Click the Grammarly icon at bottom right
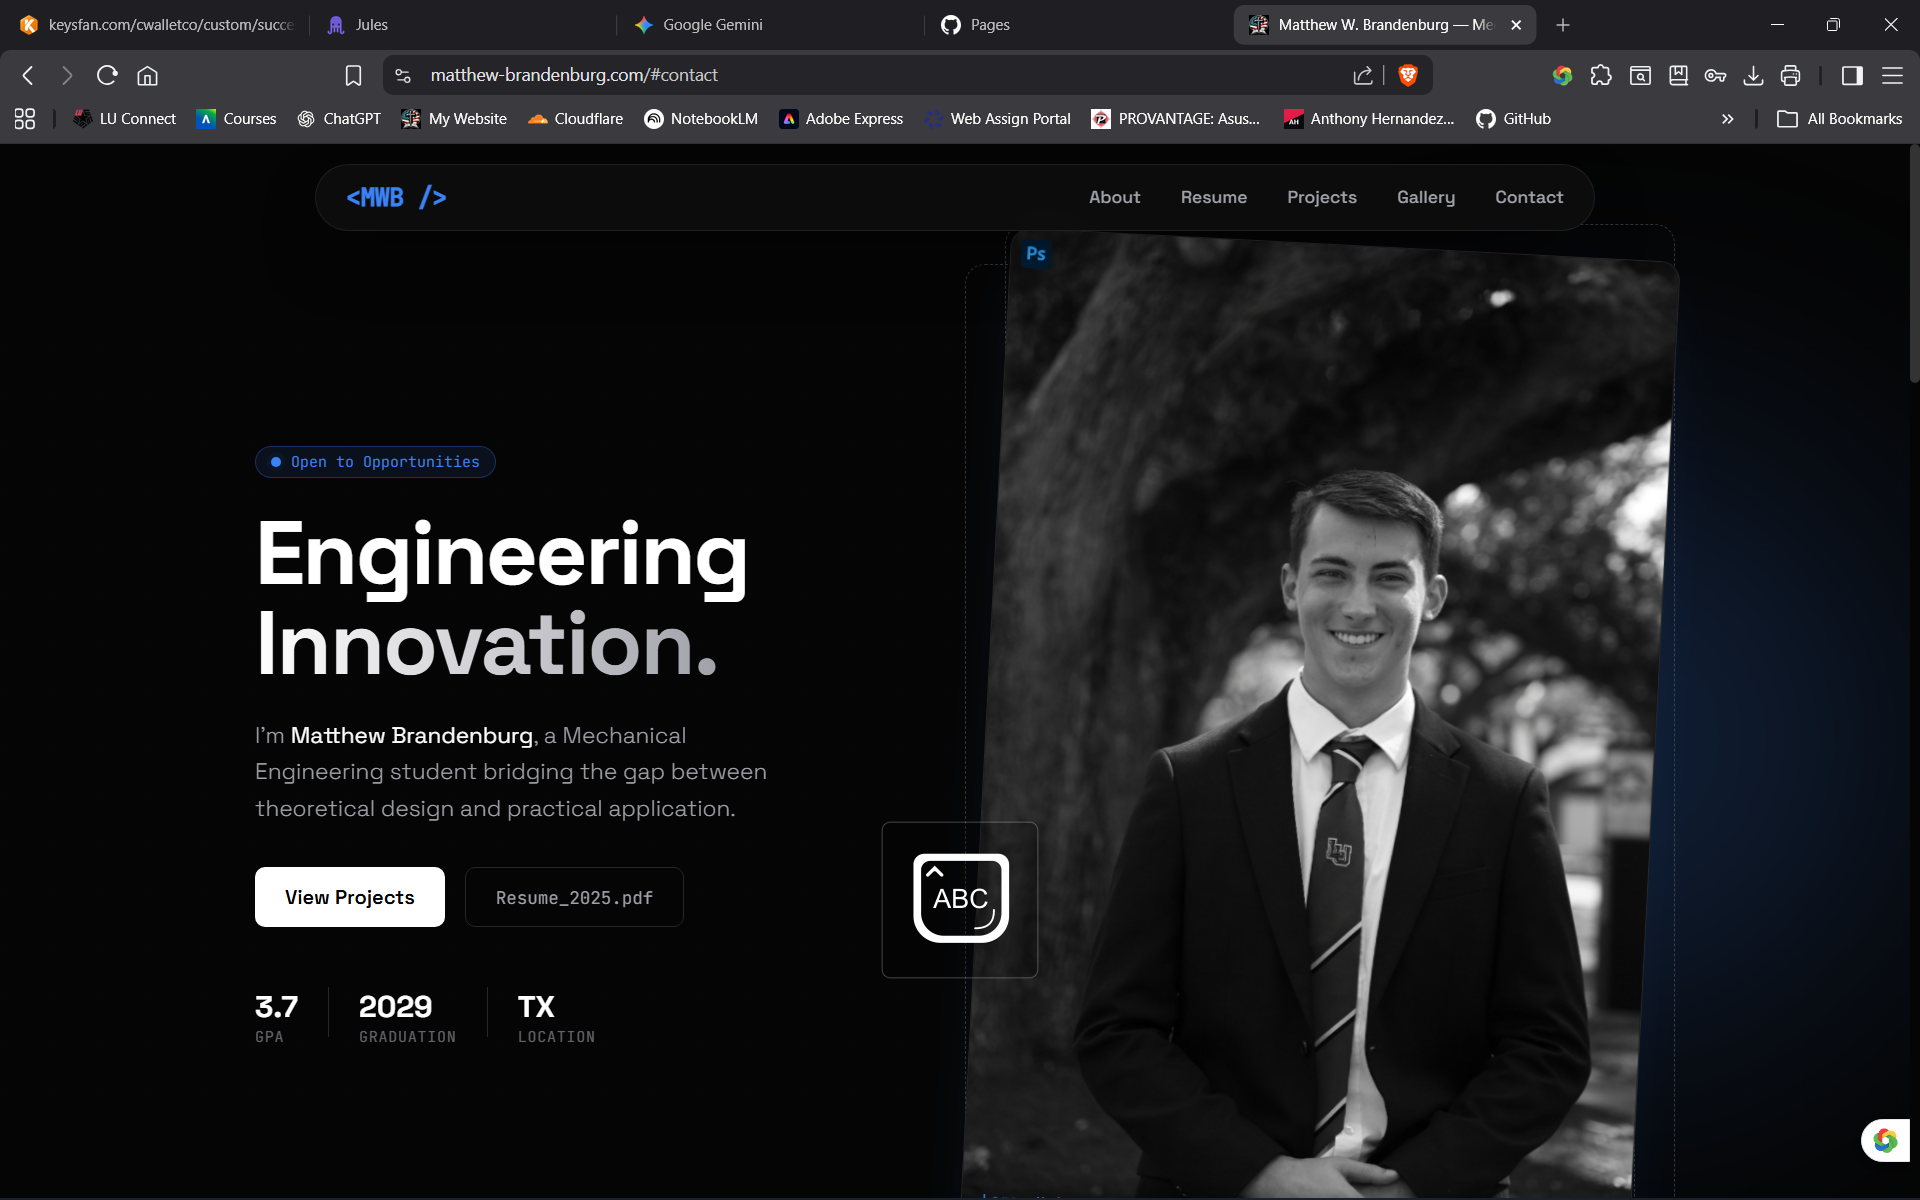The image size is (1920, 1200). [1885, 1140]
